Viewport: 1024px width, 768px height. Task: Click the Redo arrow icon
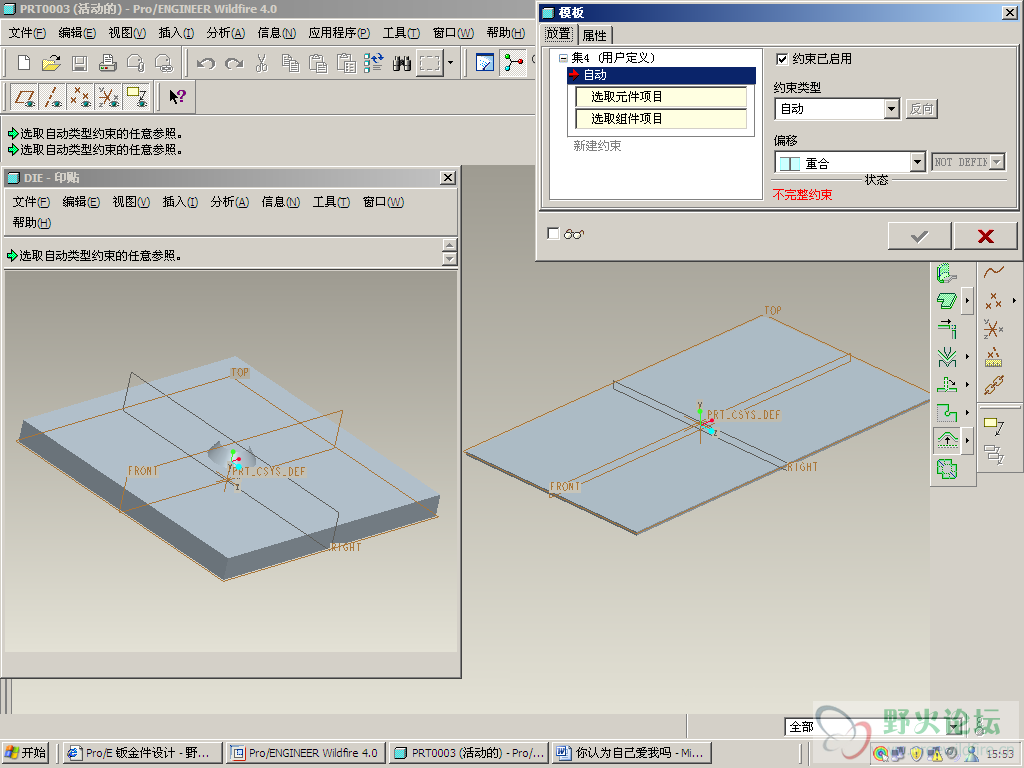[234, 63]
